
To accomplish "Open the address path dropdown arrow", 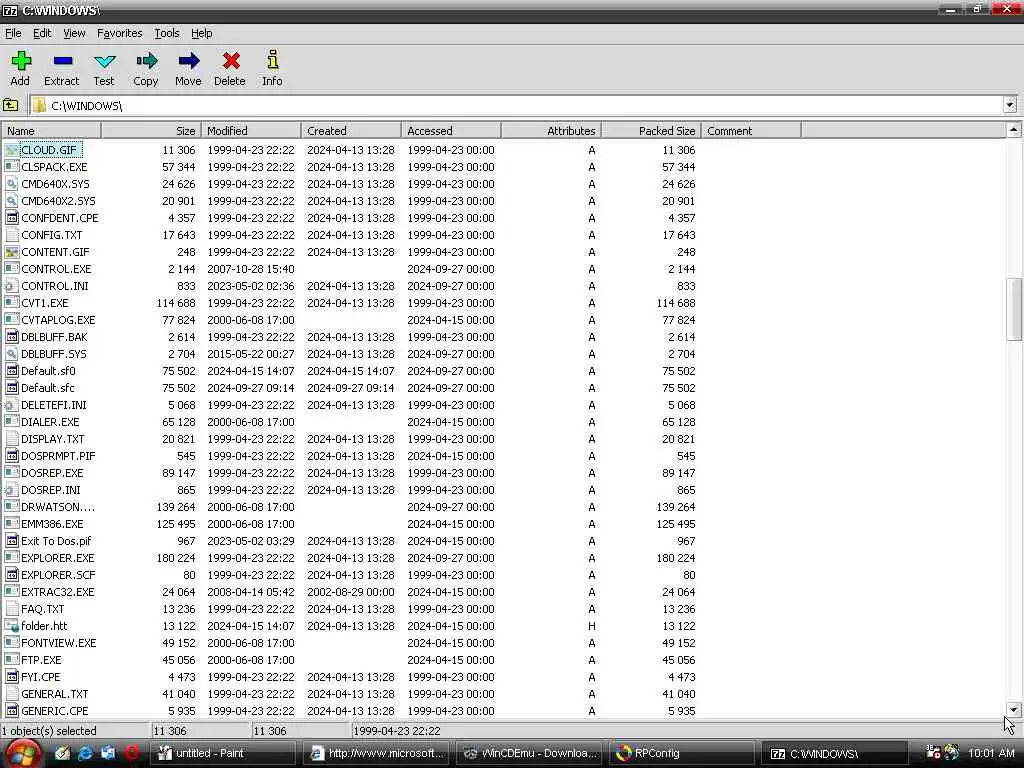I will [x=1010, y=105].
